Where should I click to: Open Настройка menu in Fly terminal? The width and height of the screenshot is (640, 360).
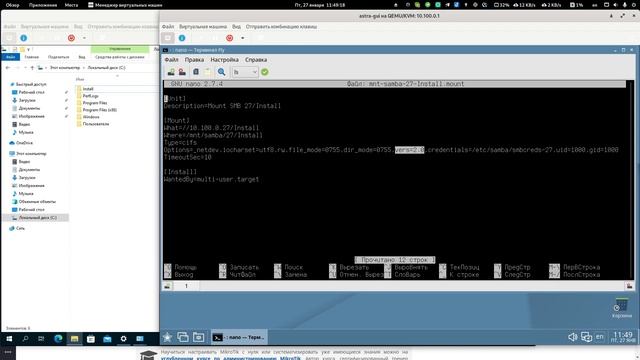[224, 60]
